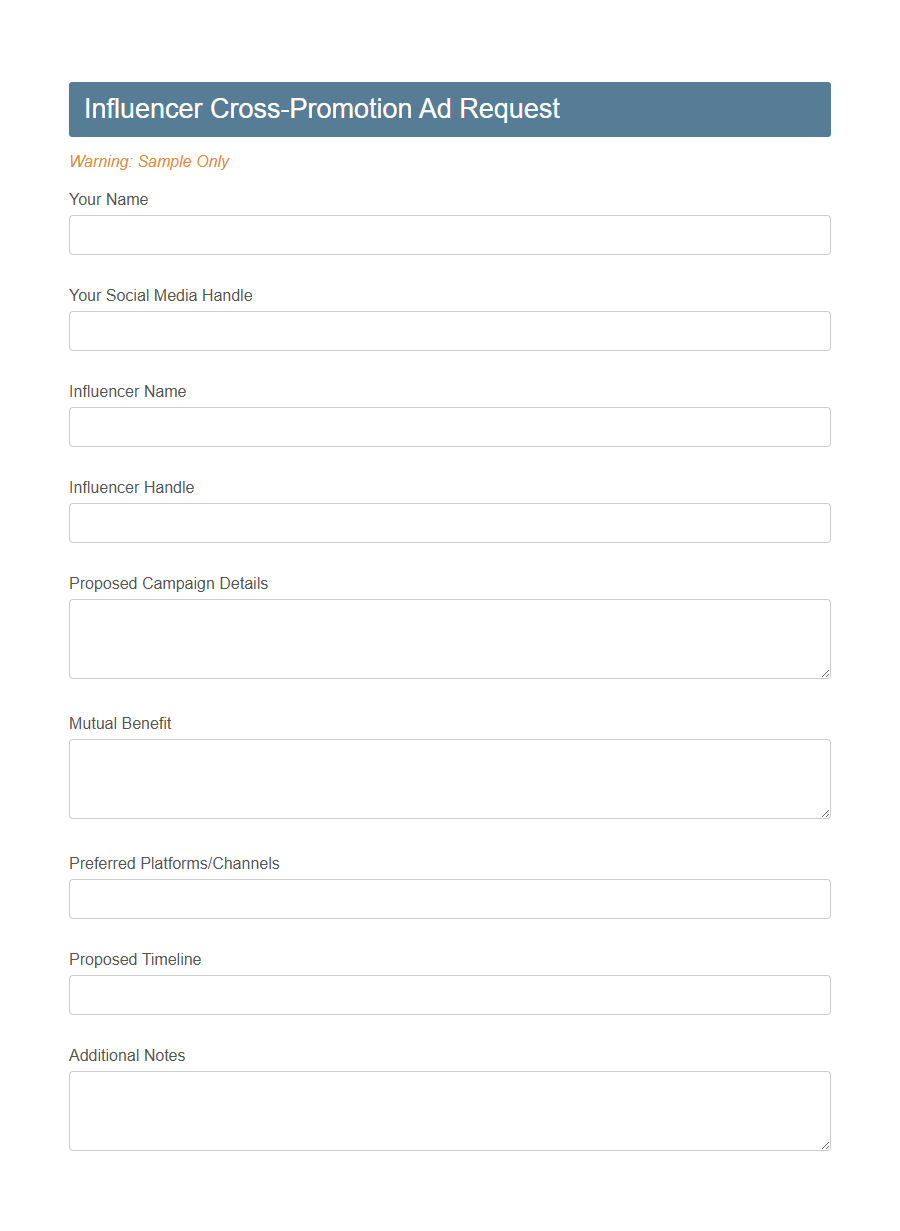Click the Your Name input field

click(x=449, y=235)
